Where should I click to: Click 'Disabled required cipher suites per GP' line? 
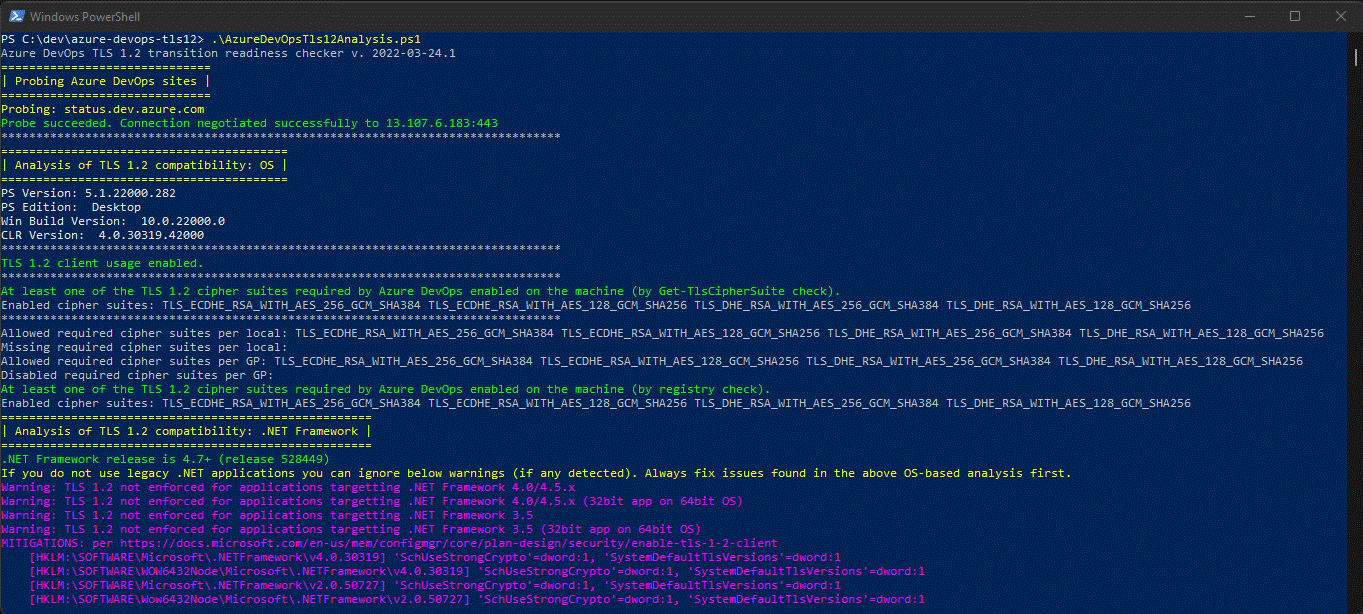tap(138, 375)
